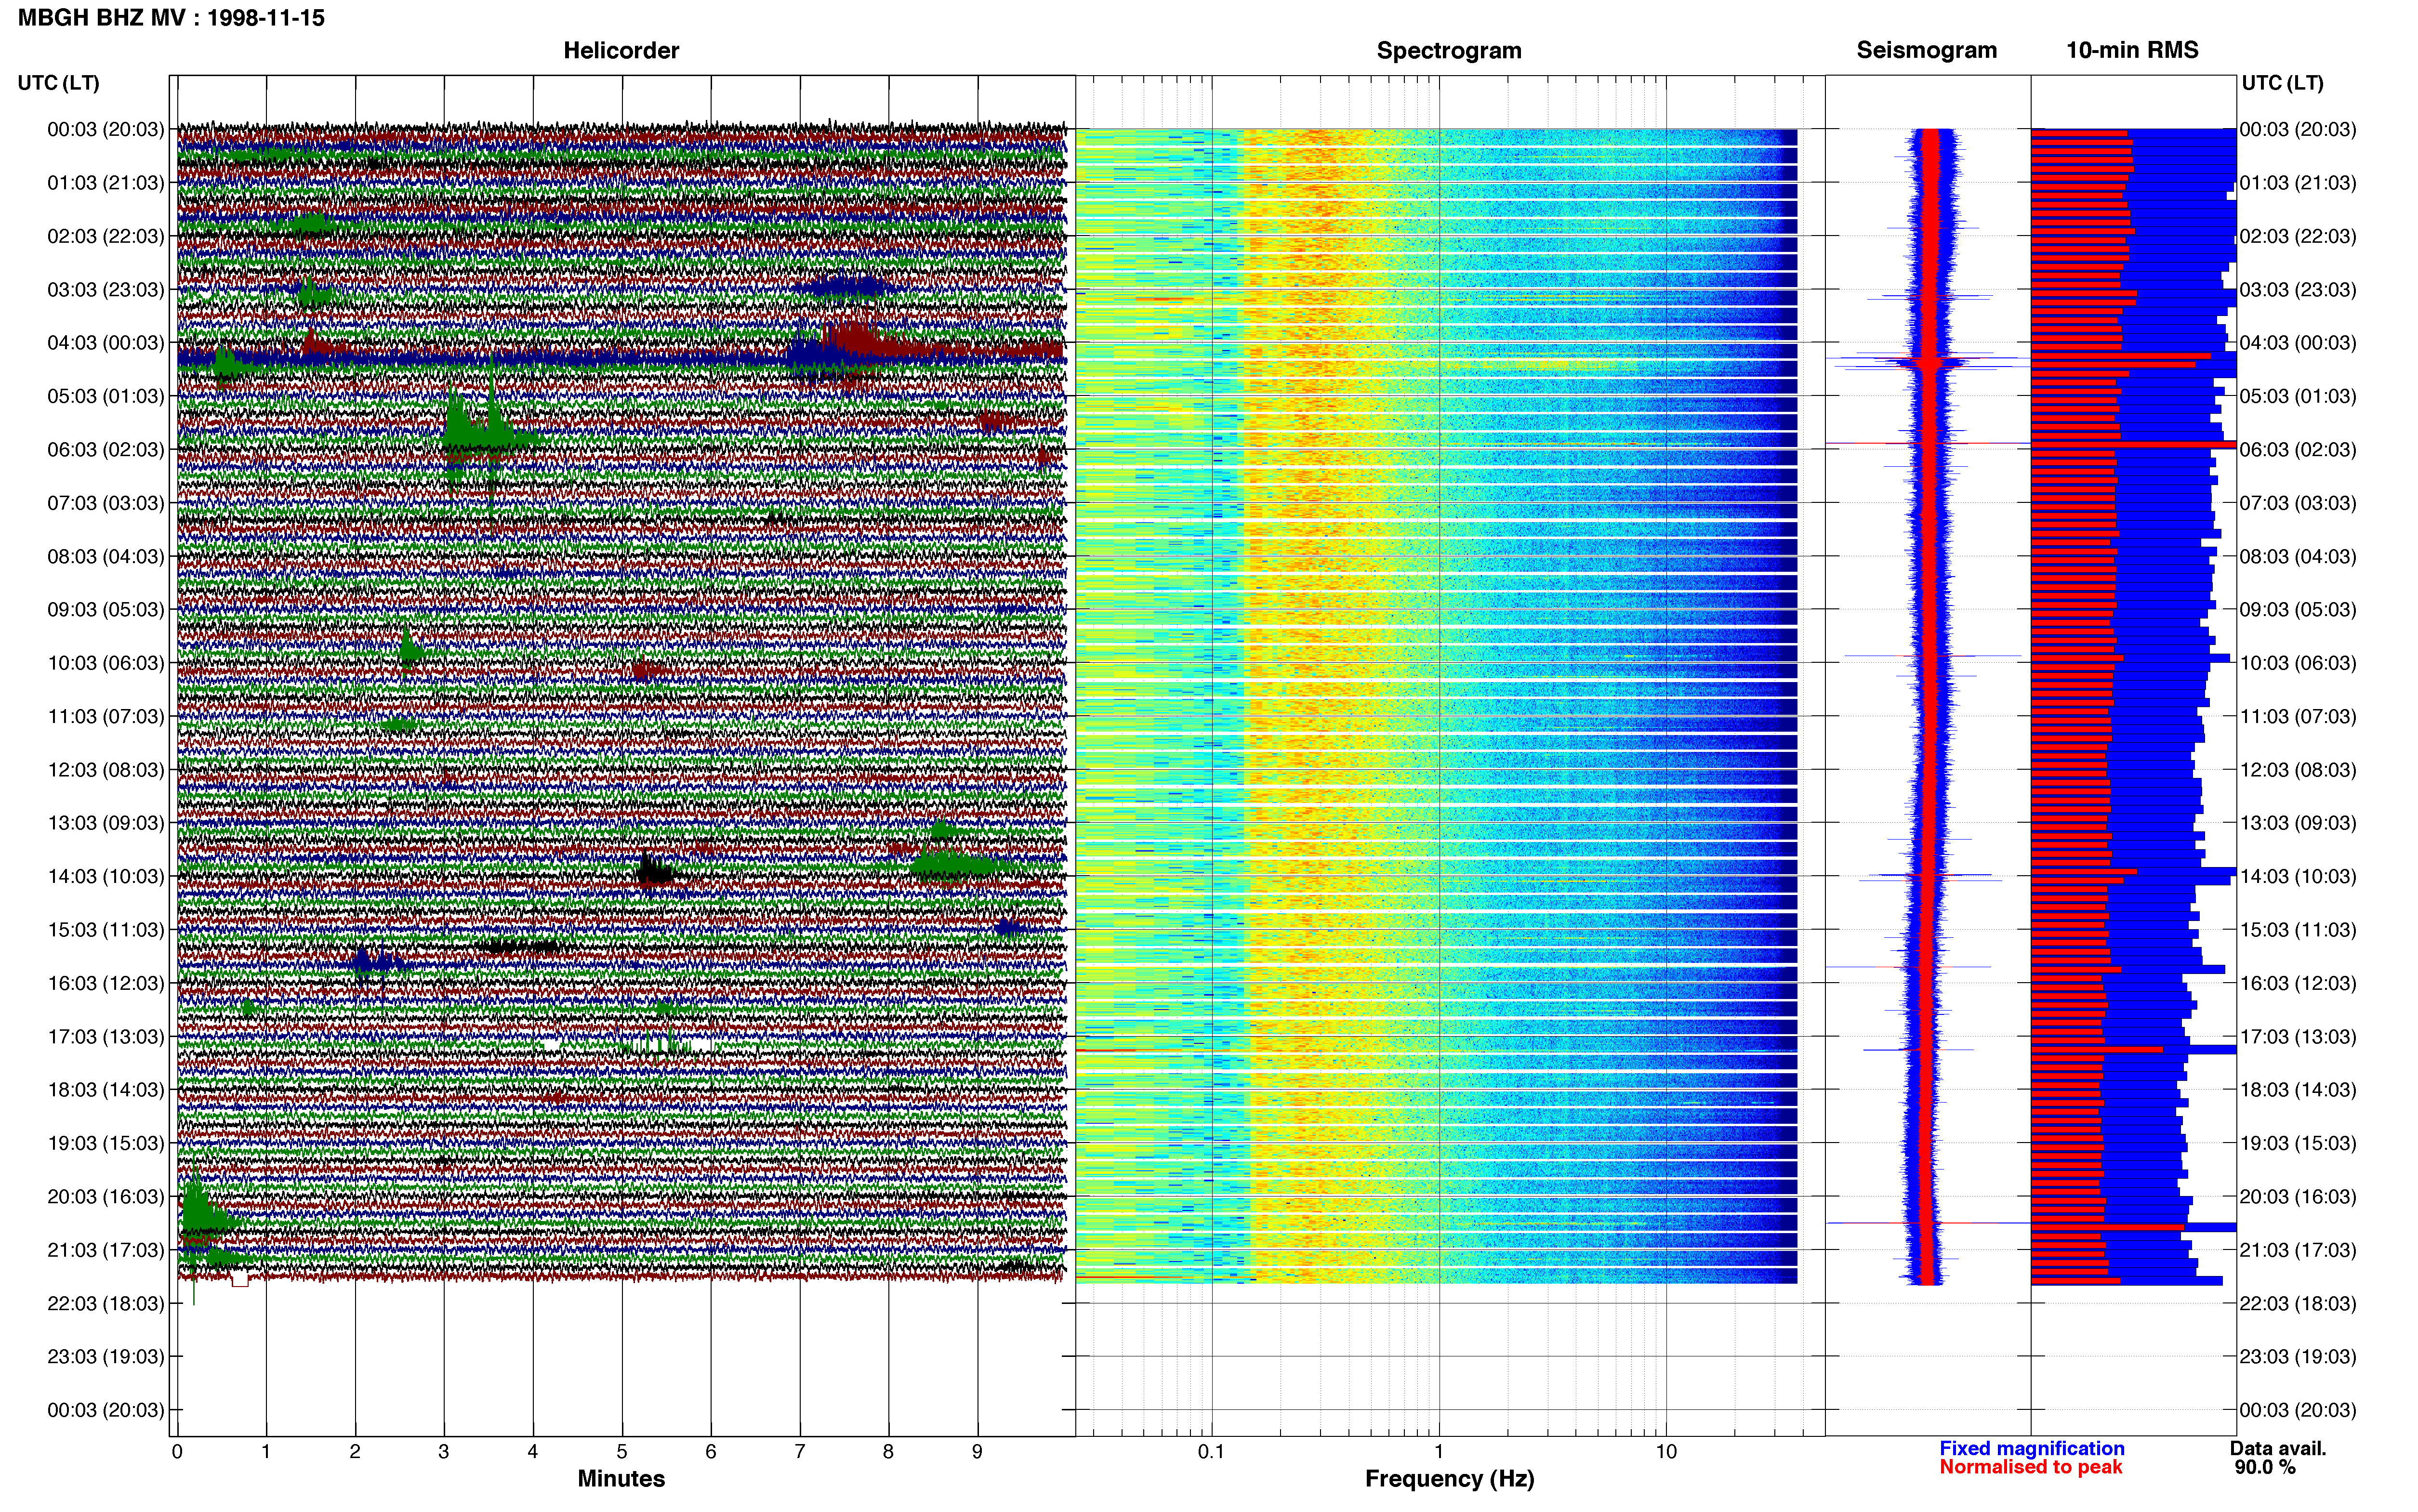
Task: Click right time label '12:03 (08:03)'
Action: [x=2298, y=770]
